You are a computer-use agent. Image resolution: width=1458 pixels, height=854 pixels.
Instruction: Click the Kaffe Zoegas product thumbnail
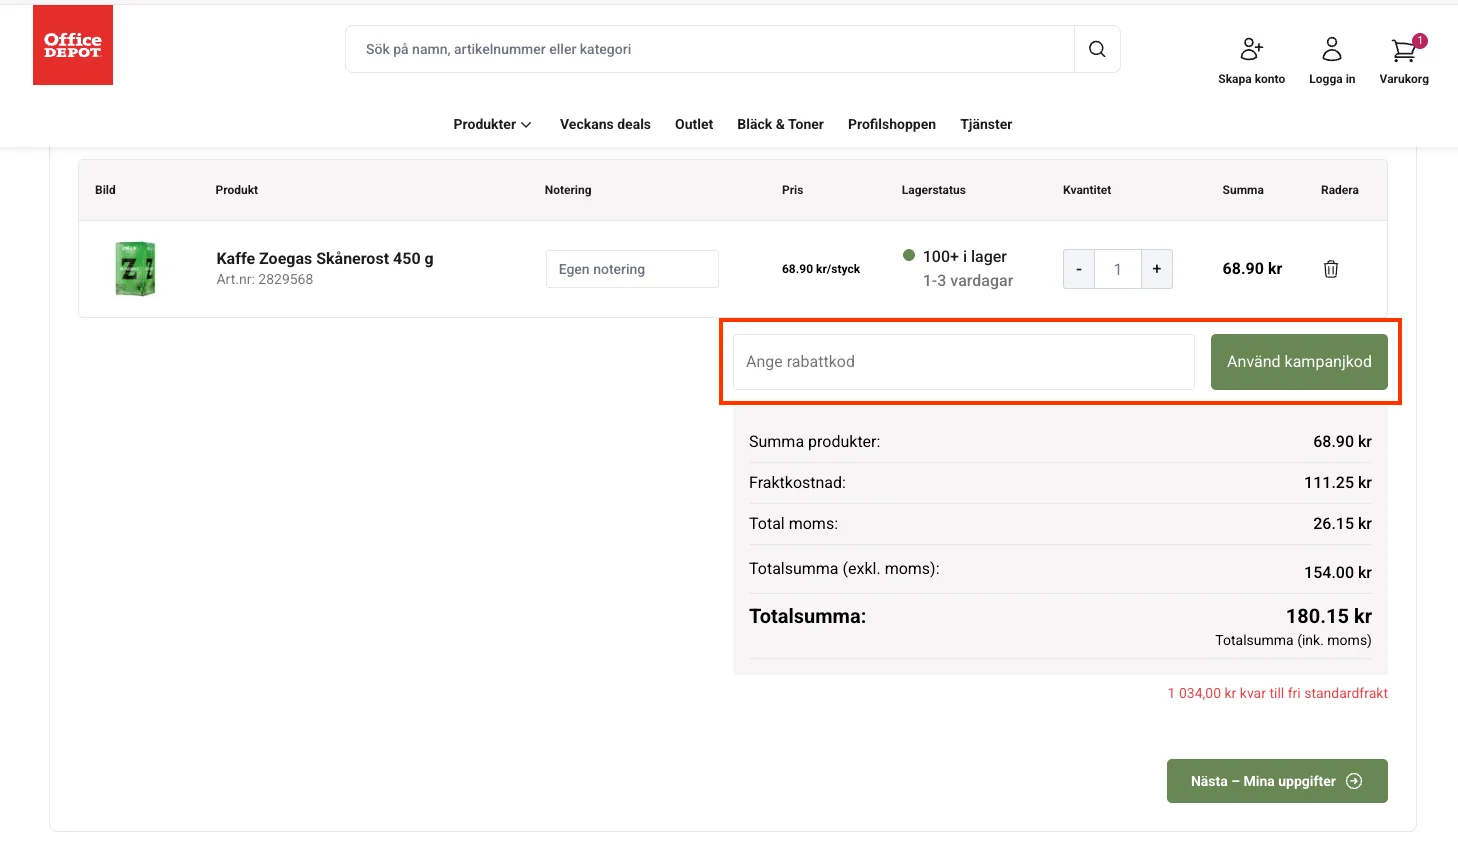click(136, 268)
